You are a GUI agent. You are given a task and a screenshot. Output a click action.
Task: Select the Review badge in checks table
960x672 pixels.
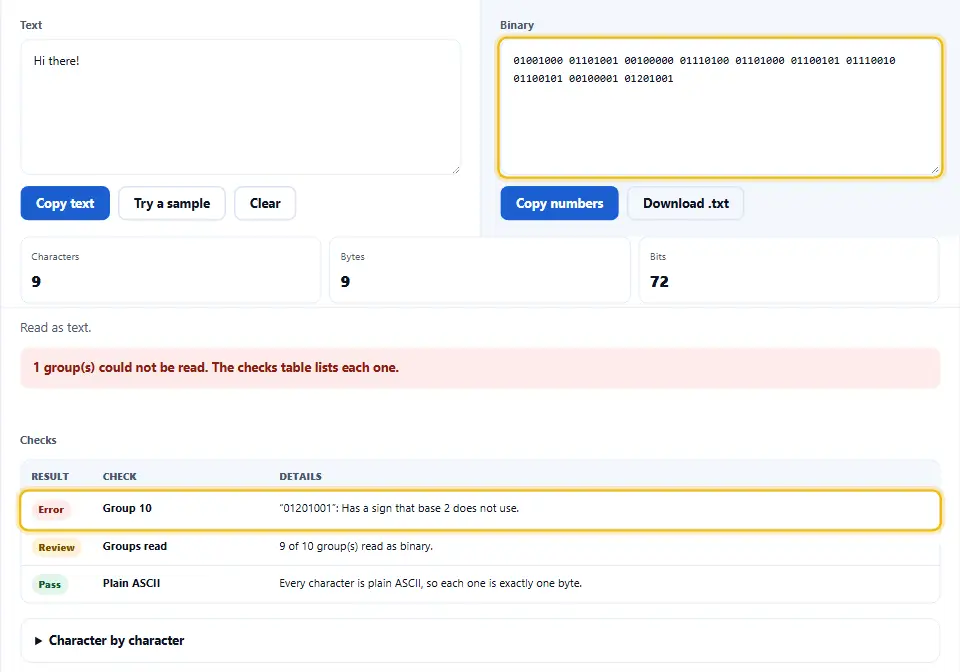[56, 547]
